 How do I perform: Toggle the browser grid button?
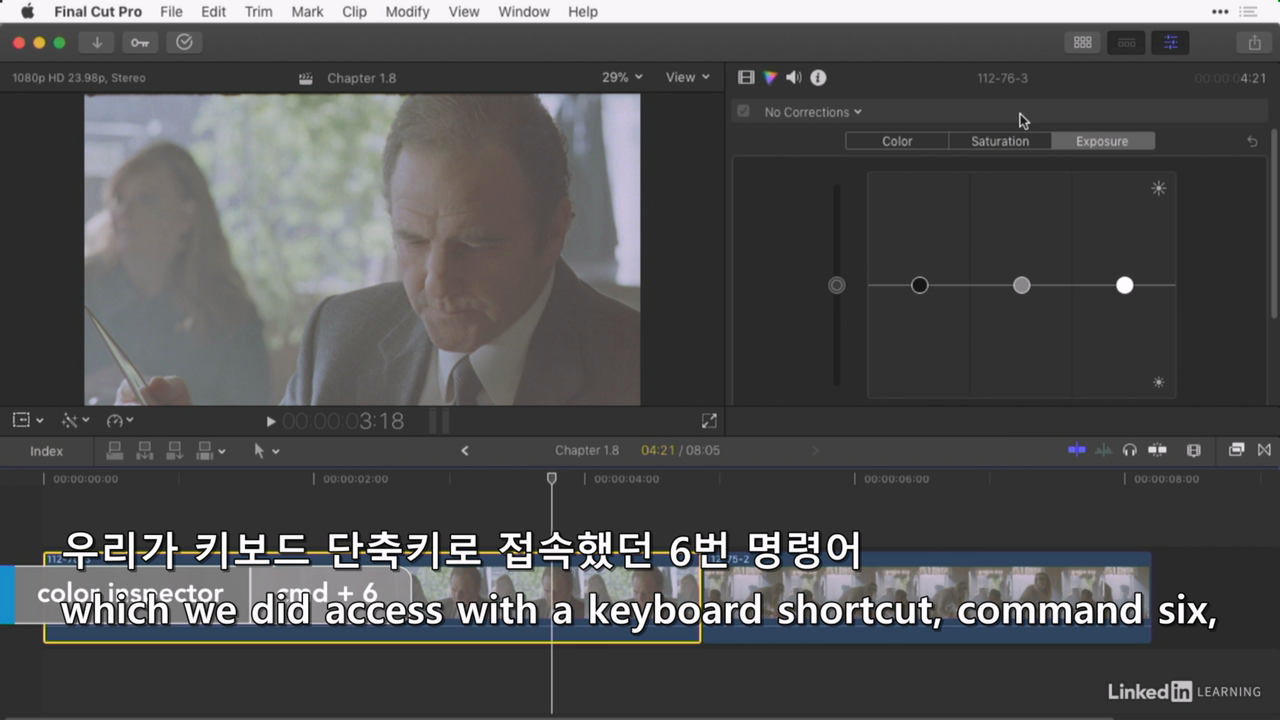(x=1082, y=42)
